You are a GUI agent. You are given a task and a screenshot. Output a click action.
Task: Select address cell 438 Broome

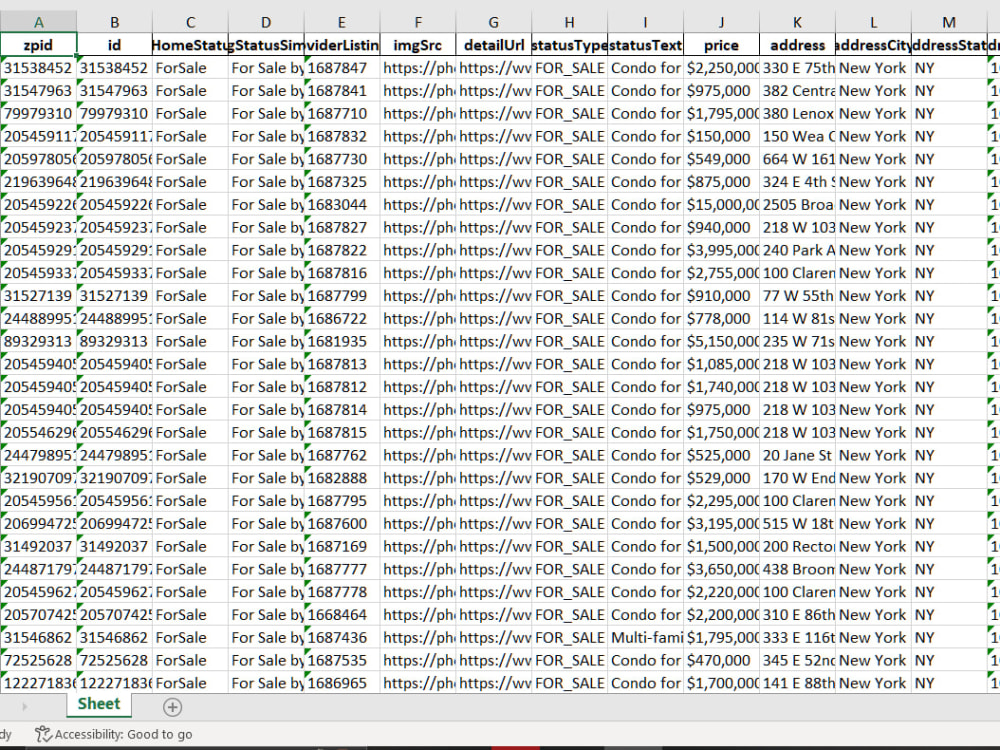coord(797,569)
